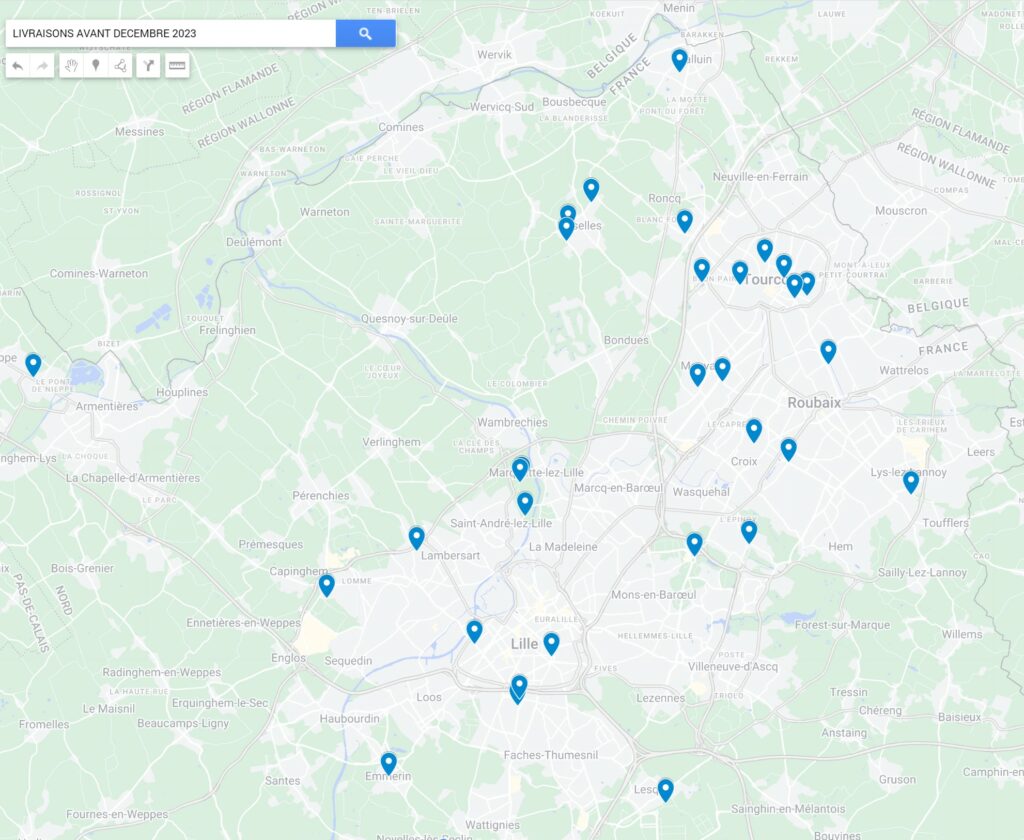Select the Add marker tool
The width and height of the screenshot is (1024, 840).
click(x=96, y=66)
